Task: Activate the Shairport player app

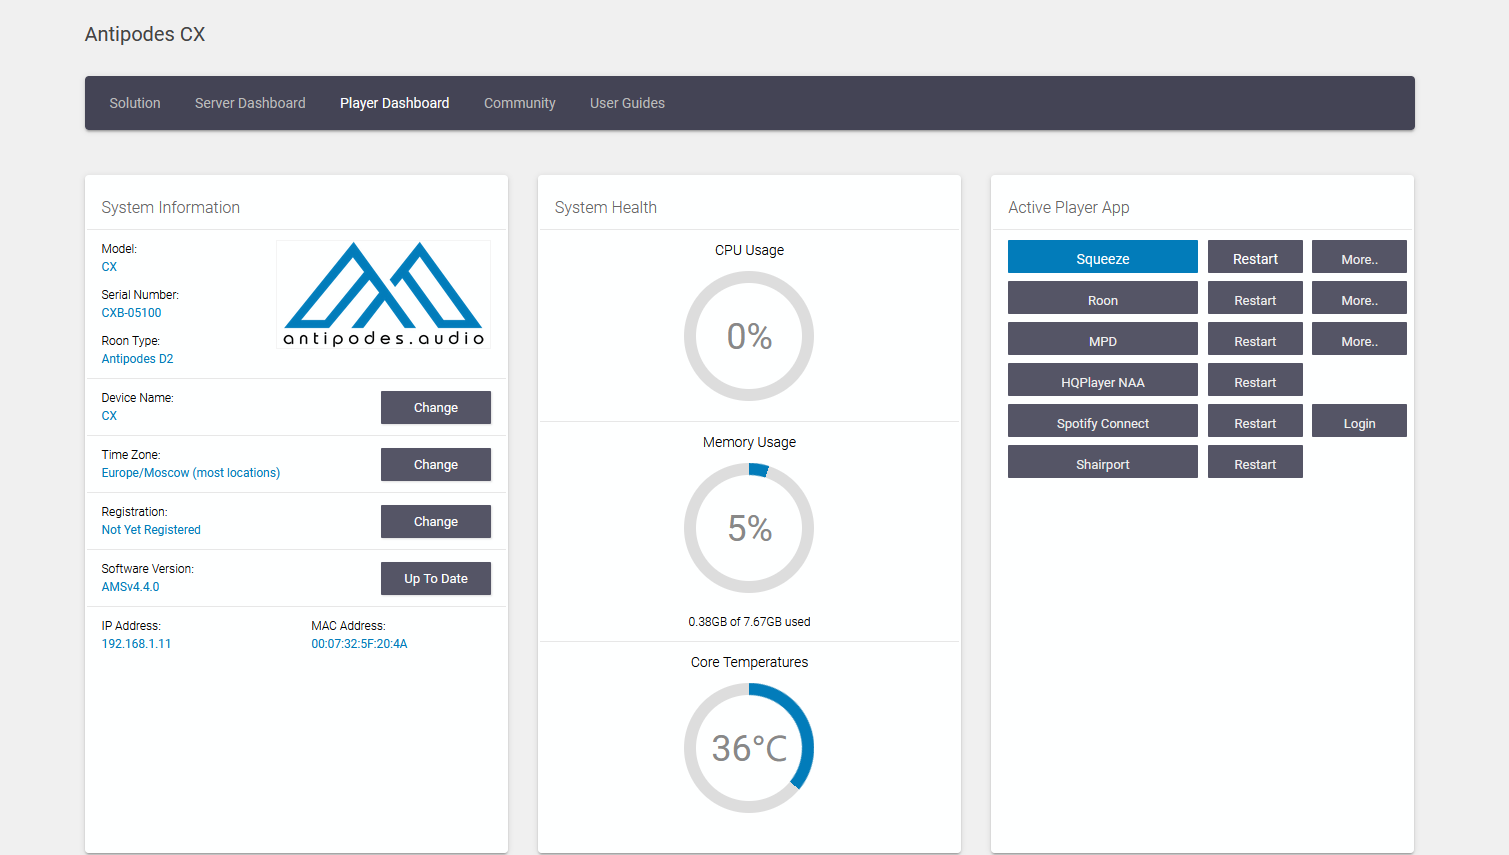Action: pos(1103,462)
